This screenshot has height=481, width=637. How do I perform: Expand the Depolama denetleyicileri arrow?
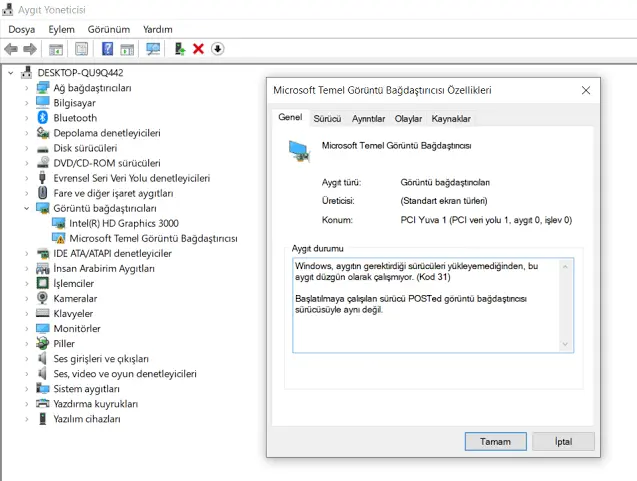pos(26,133)
